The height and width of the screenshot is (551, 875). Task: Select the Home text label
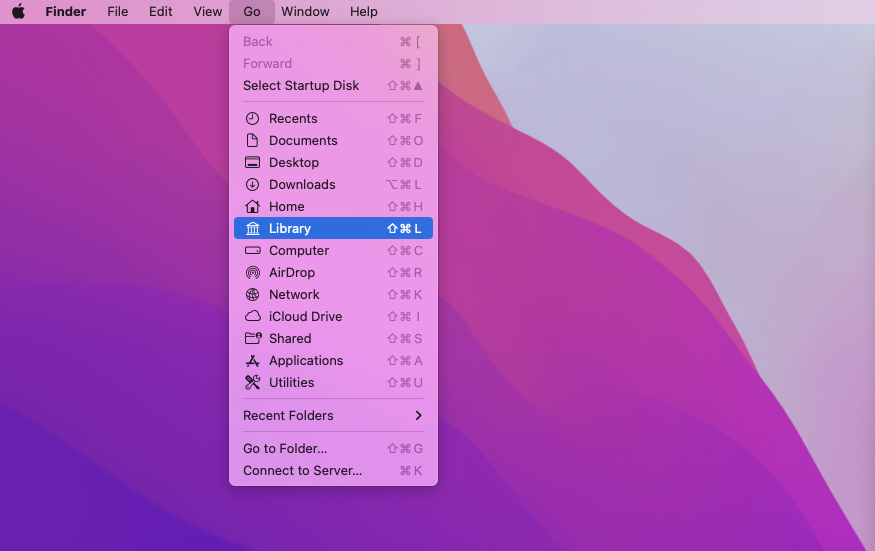pos(287,206)
